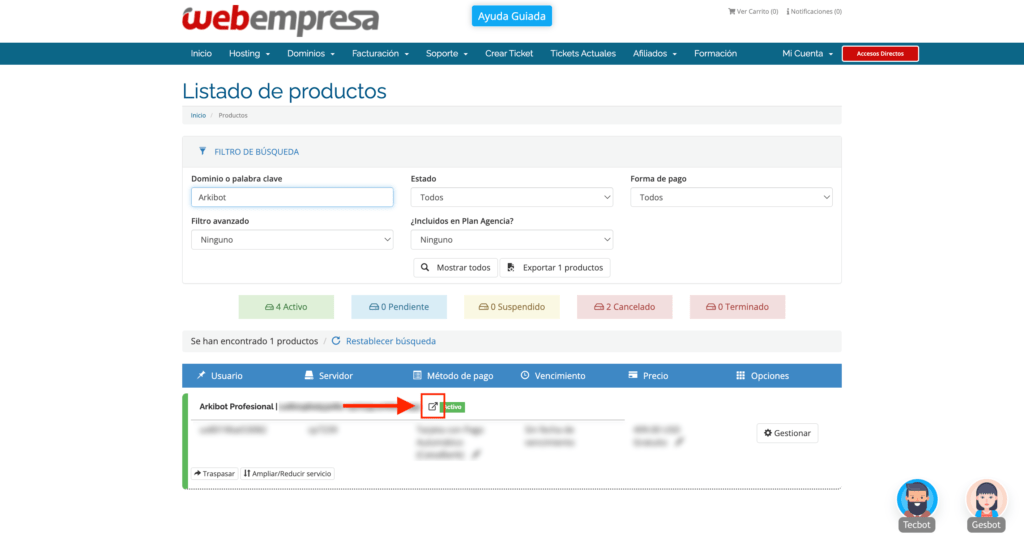Expand the Facturación menu
1024x546 pixels.
[380, 54]
